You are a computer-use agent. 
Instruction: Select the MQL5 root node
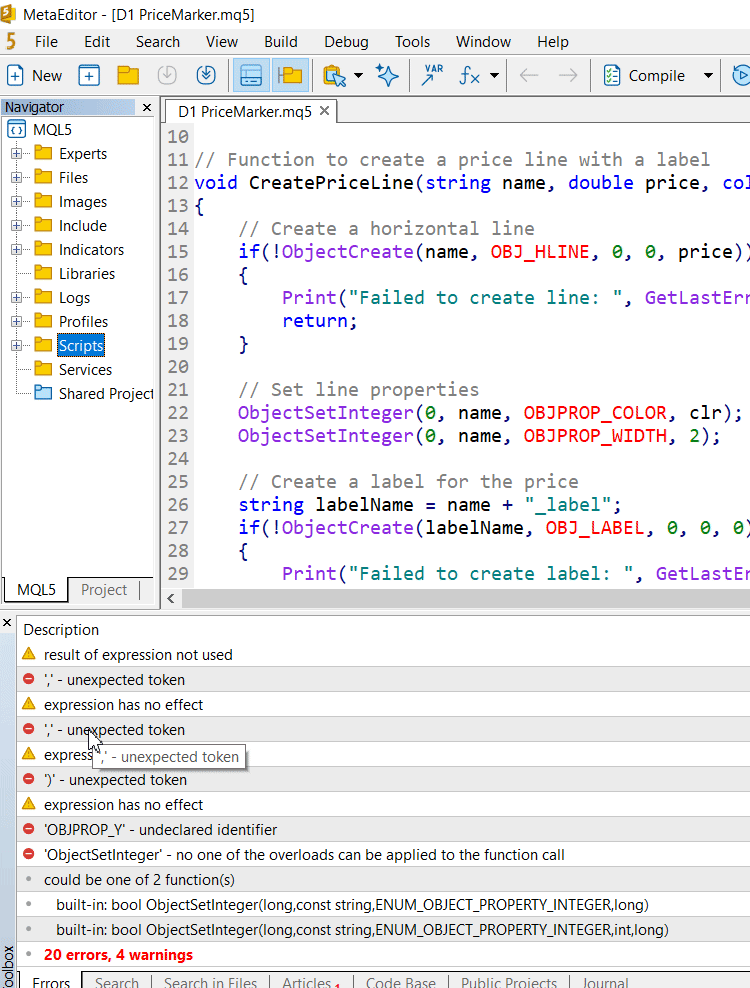[52, 130]
